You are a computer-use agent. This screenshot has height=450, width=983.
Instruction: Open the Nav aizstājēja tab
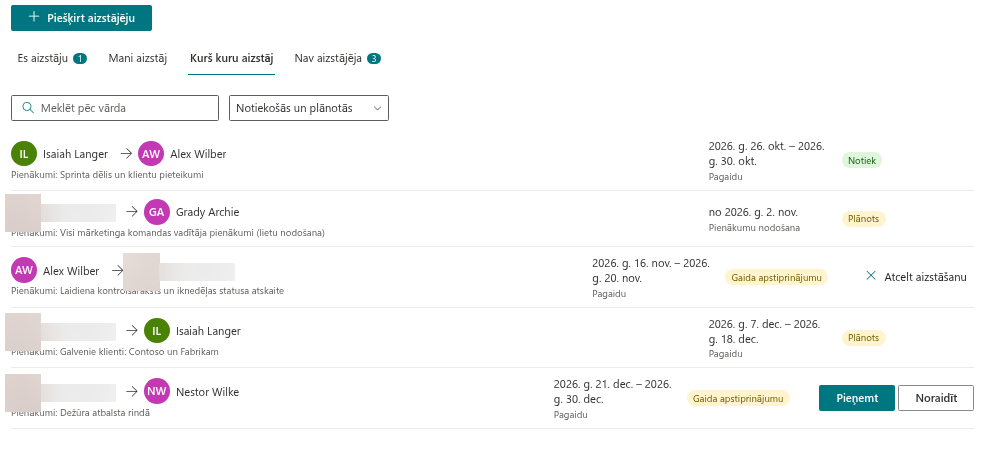pyautogui.click(x=337, y=58)
